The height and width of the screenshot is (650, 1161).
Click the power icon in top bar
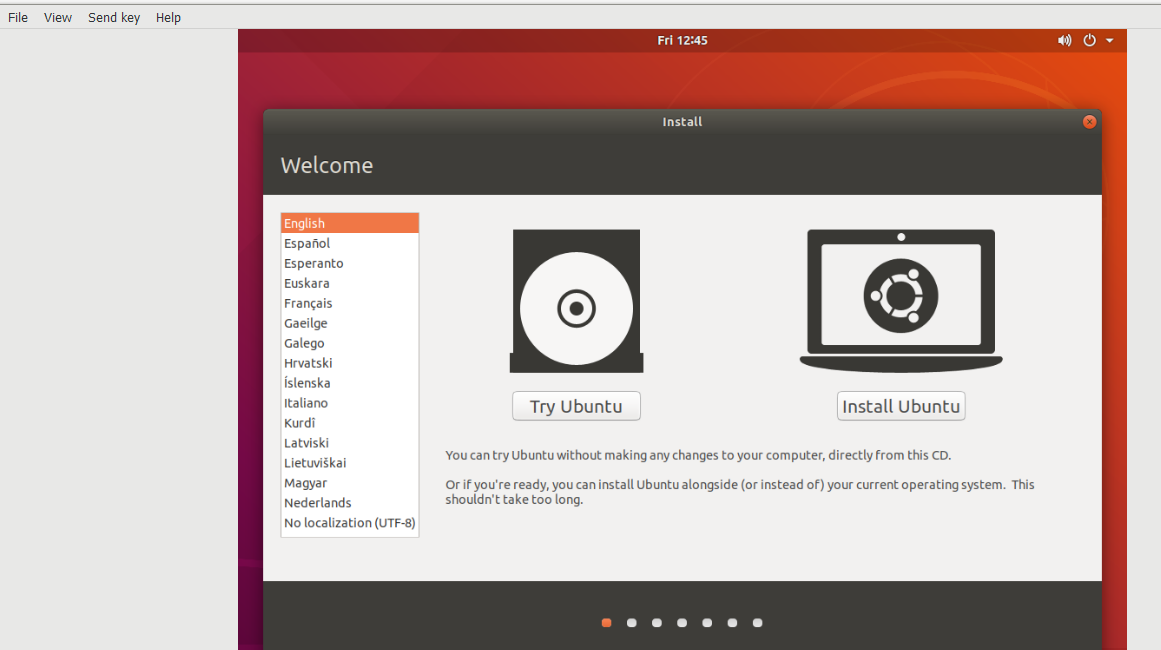(1090, 41)
